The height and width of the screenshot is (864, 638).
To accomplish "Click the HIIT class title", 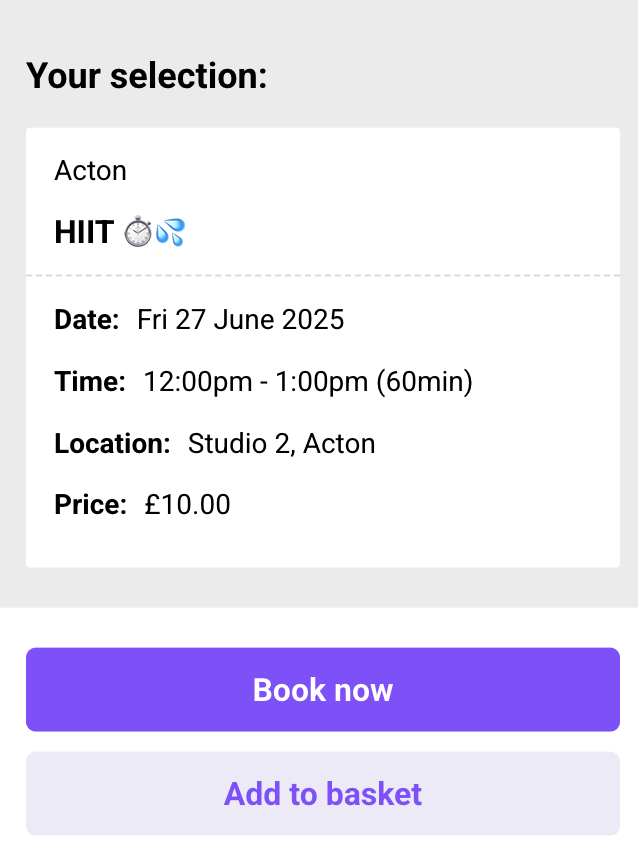I will 84,232.
